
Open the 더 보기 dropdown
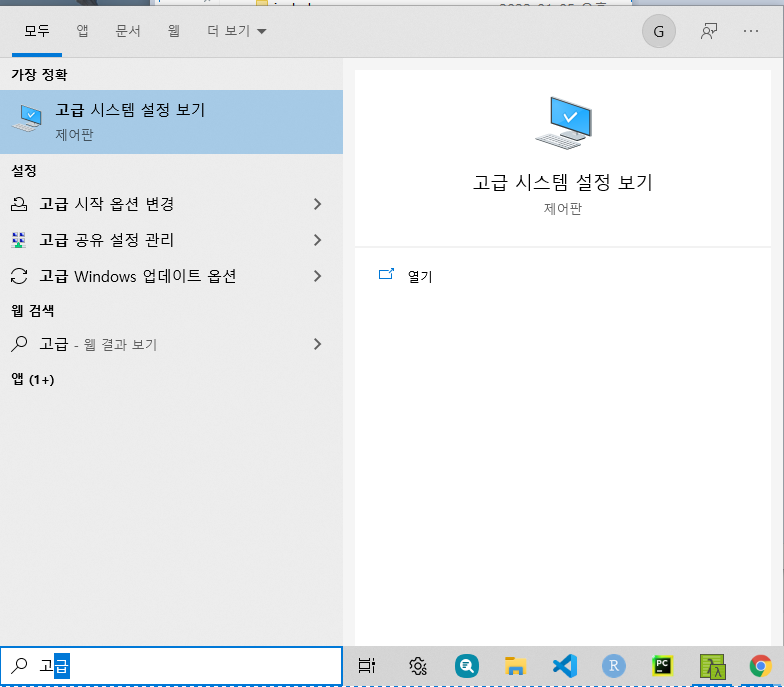click(x=236, y=31)
